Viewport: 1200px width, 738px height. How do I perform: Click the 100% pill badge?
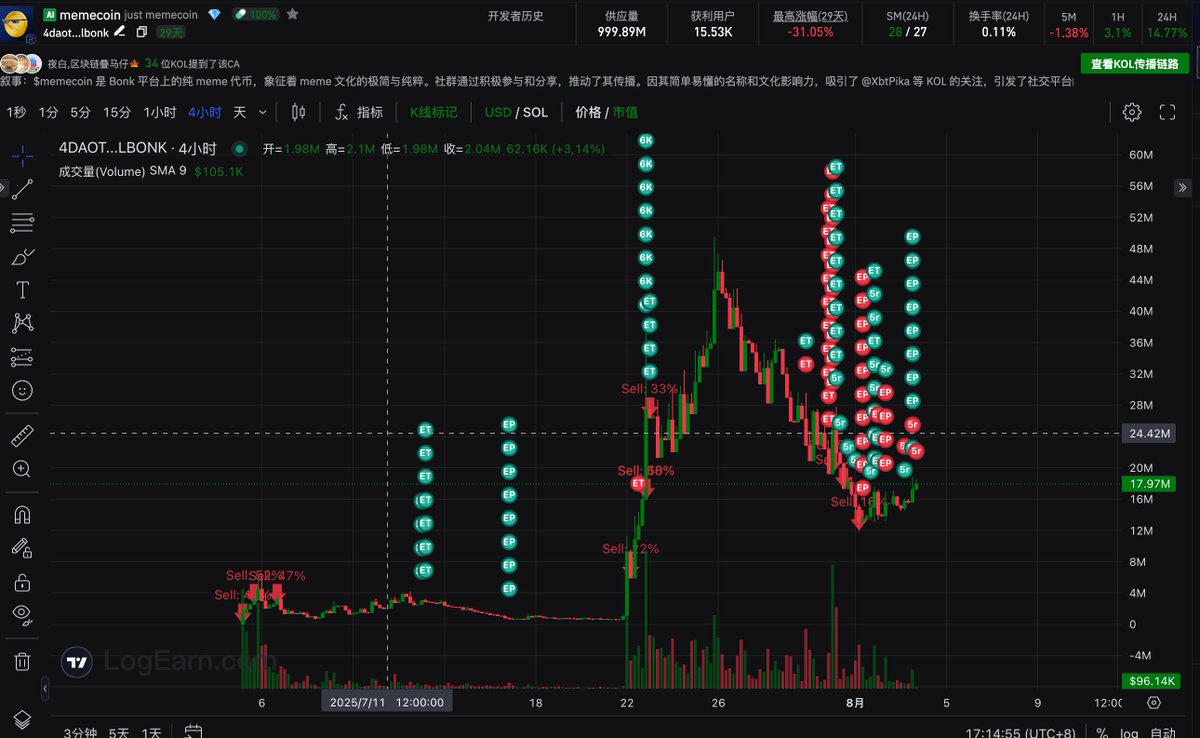[x=255, y=15]
